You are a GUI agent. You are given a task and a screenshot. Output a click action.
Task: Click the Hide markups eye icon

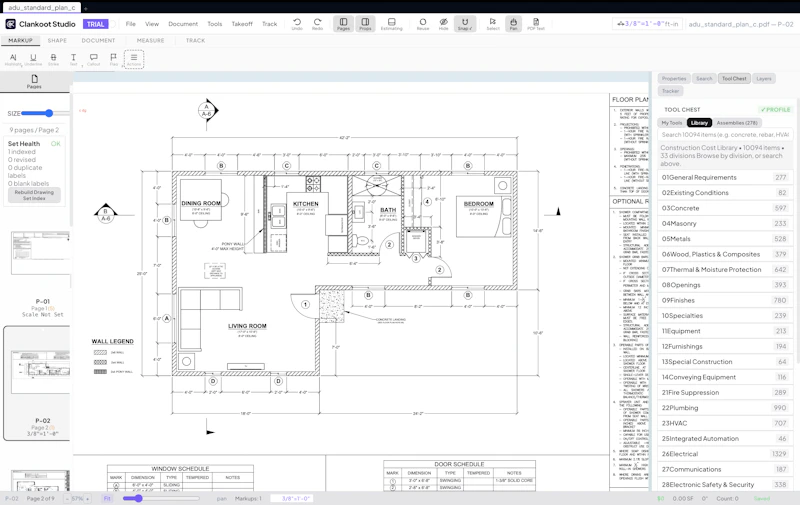coord(443,23)
